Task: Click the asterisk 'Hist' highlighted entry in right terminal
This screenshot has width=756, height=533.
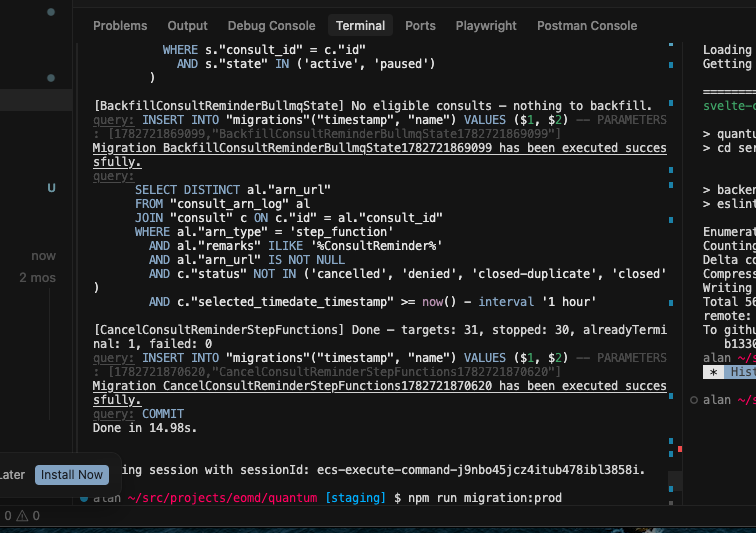Action: point(729,372)
